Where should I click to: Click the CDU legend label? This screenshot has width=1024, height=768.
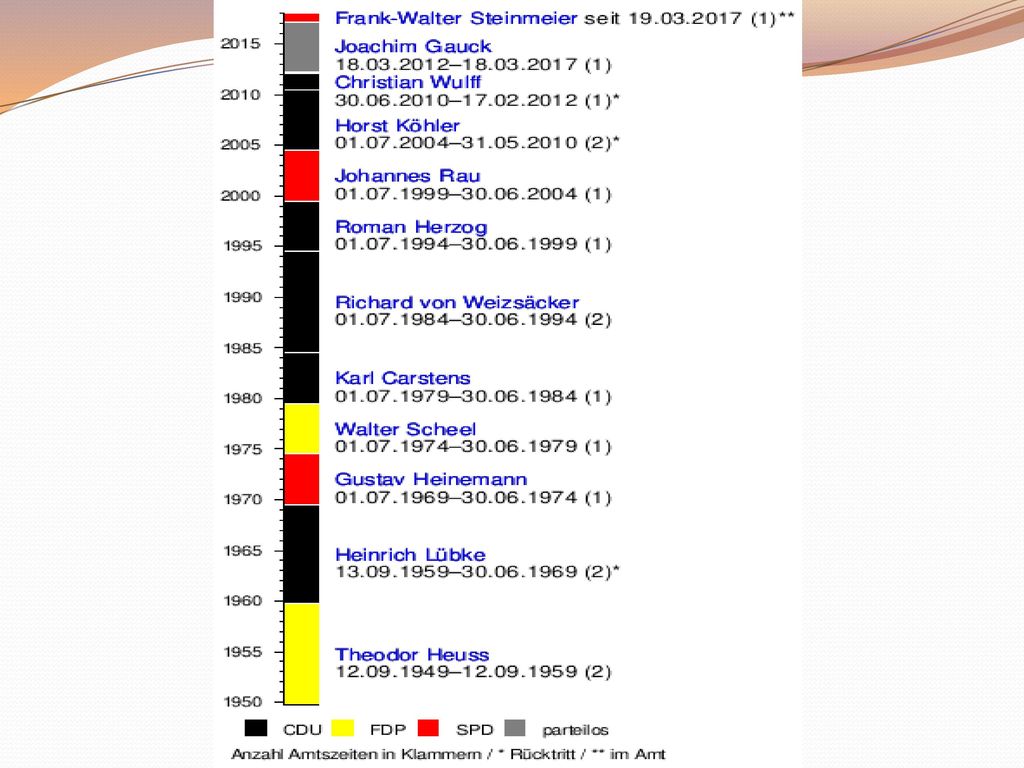[x=302, y=730]
